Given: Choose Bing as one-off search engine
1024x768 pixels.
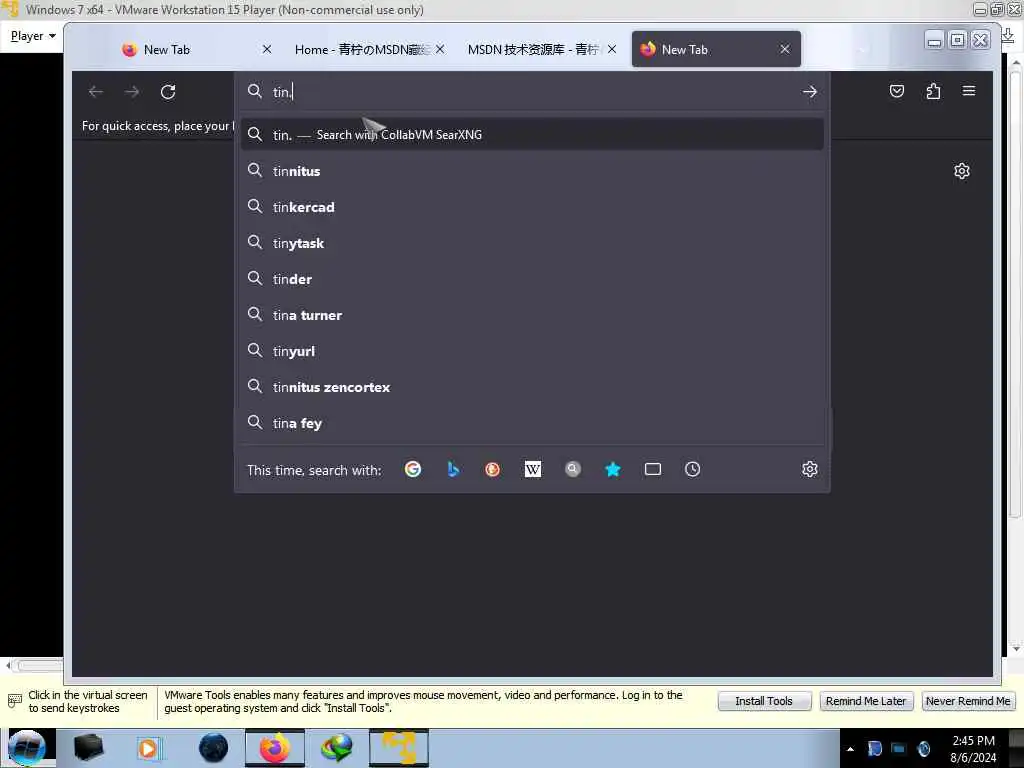Looking at the screenshot, I should pyautogui.click(x=453, y=469).
